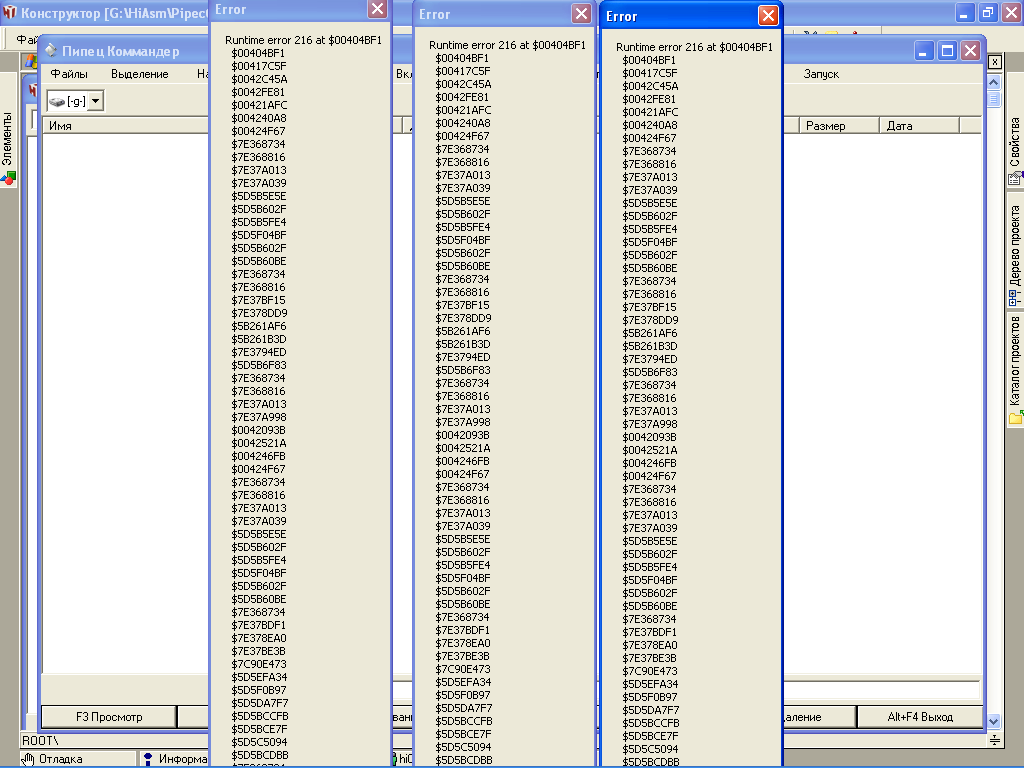
Task: Maximize the Пипец Коммандер window
Action: (947, 51)
